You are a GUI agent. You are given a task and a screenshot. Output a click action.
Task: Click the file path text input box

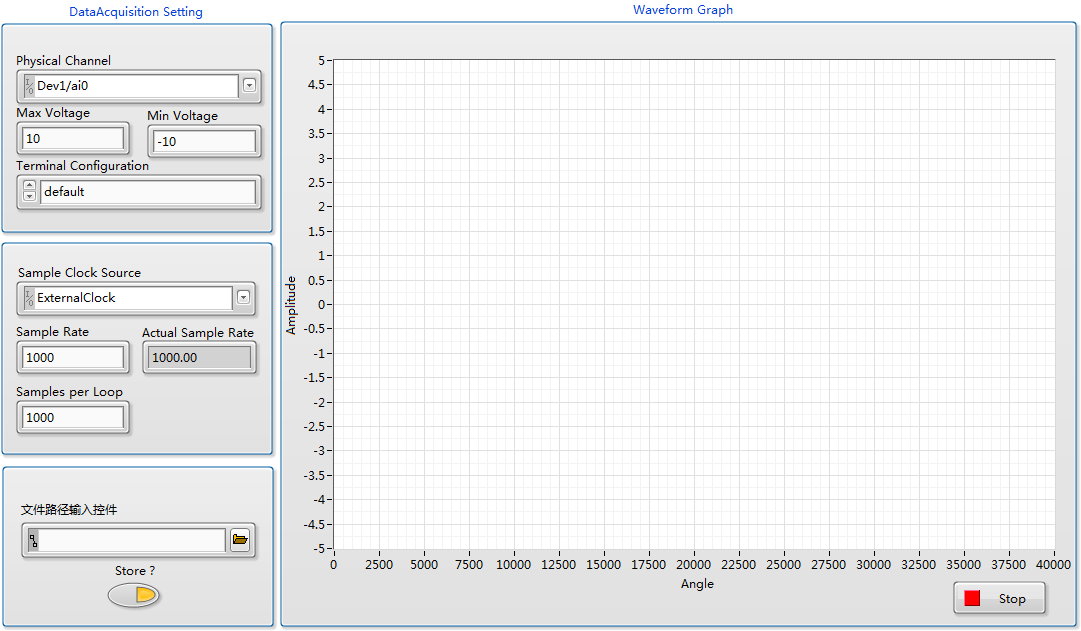[x=132, y=541]
